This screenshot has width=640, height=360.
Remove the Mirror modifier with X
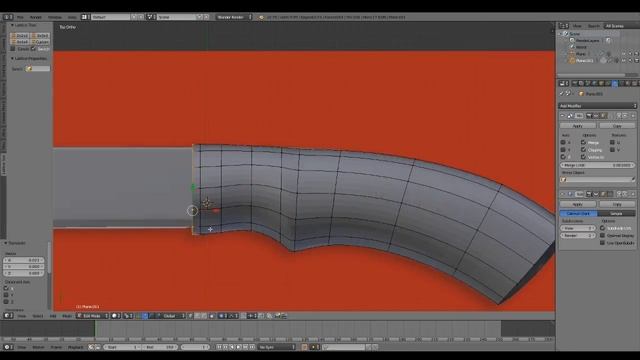tap(633, 116)
